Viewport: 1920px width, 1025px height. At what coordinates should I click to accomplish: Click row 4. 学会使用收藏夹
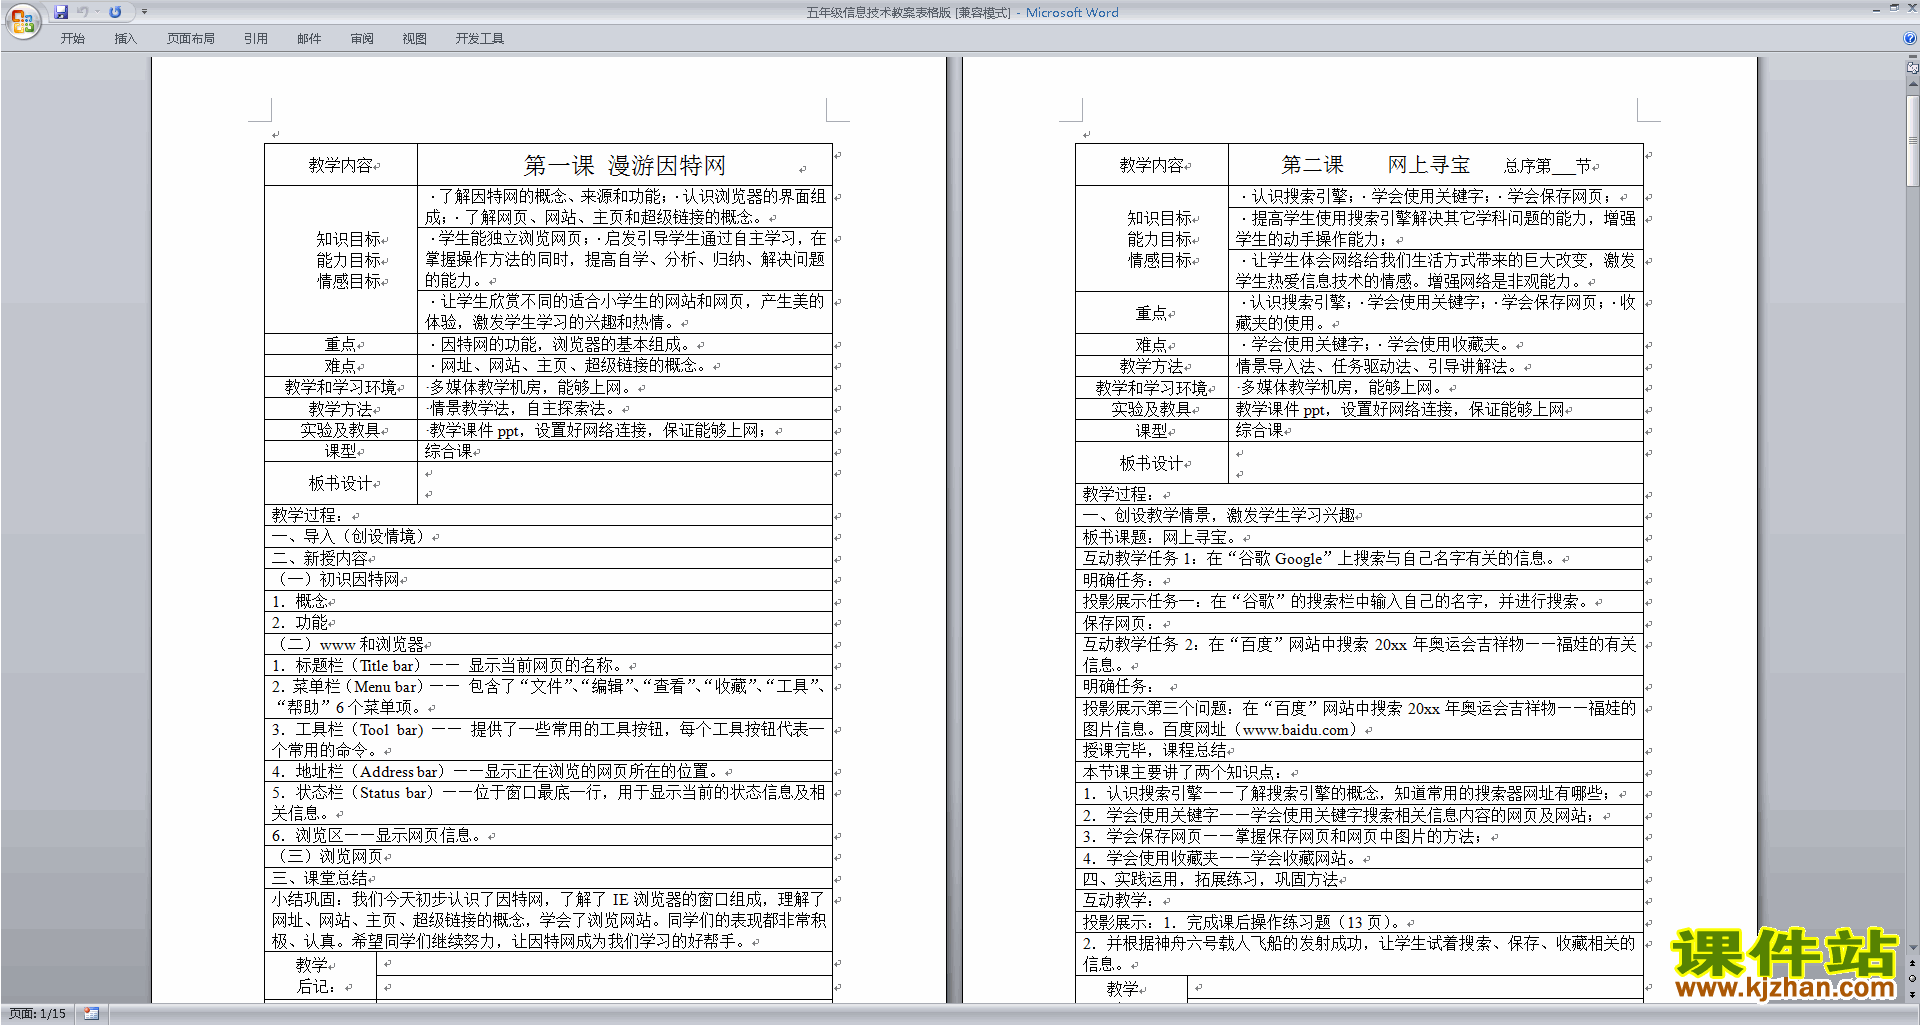tap(1359, 858)
